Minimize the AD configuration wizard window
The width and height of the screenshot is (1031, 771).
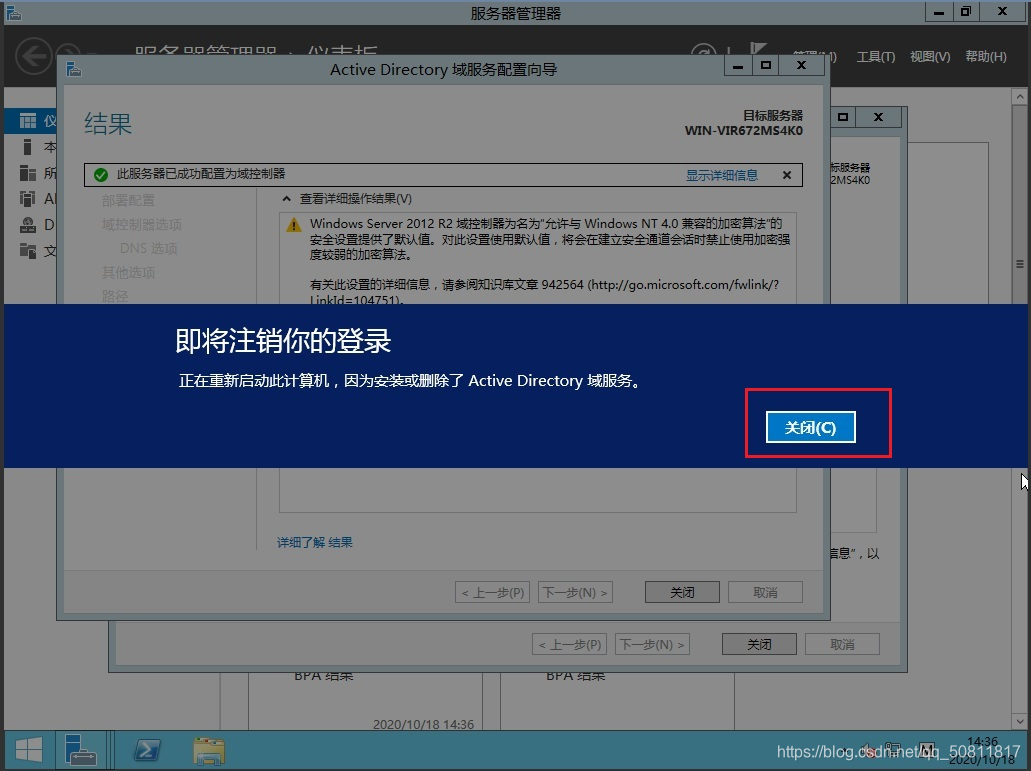(x=738, y=65)
